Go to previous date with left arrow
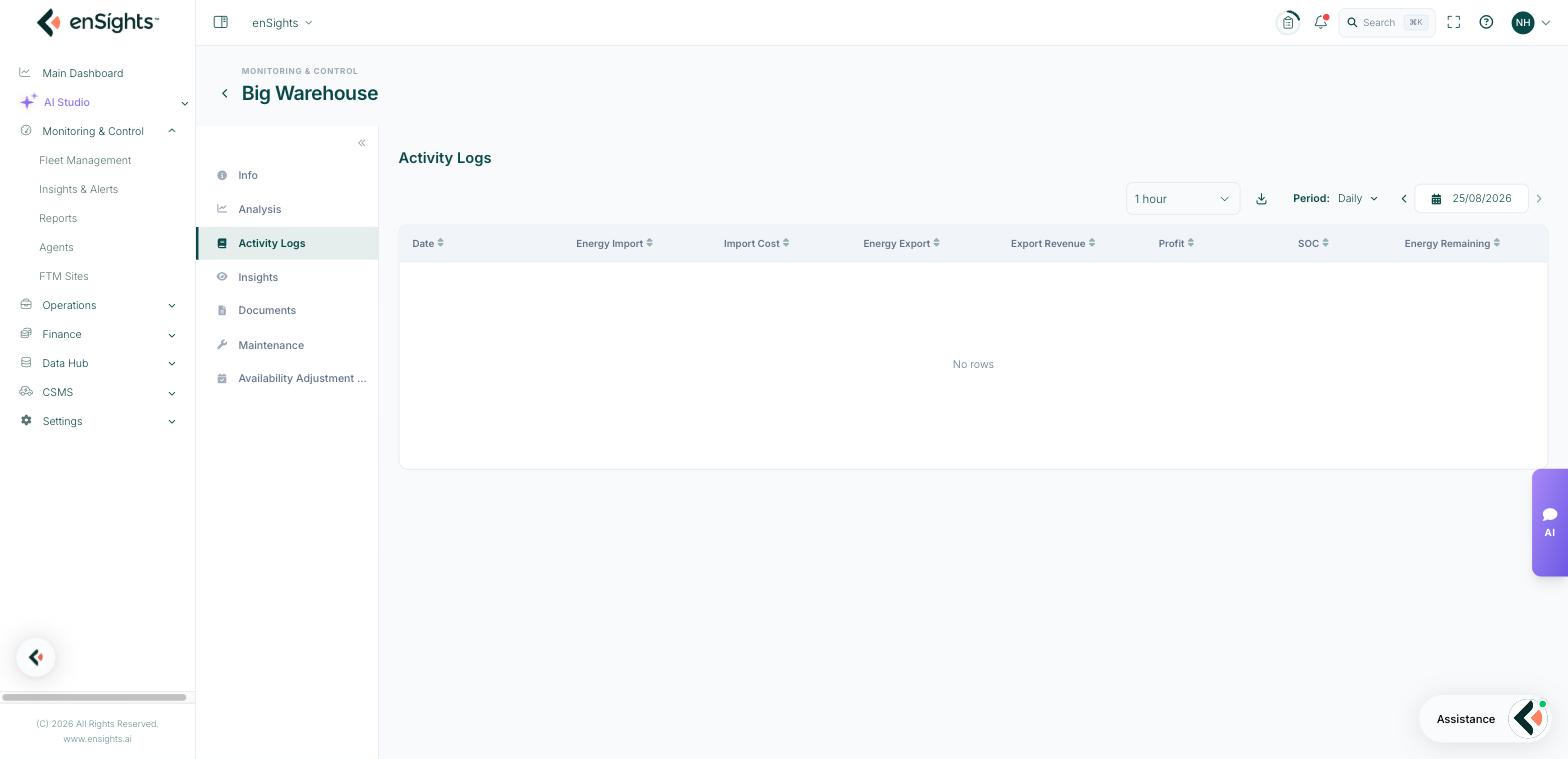Screen dimensions: 1568x759 [1404, 199]
